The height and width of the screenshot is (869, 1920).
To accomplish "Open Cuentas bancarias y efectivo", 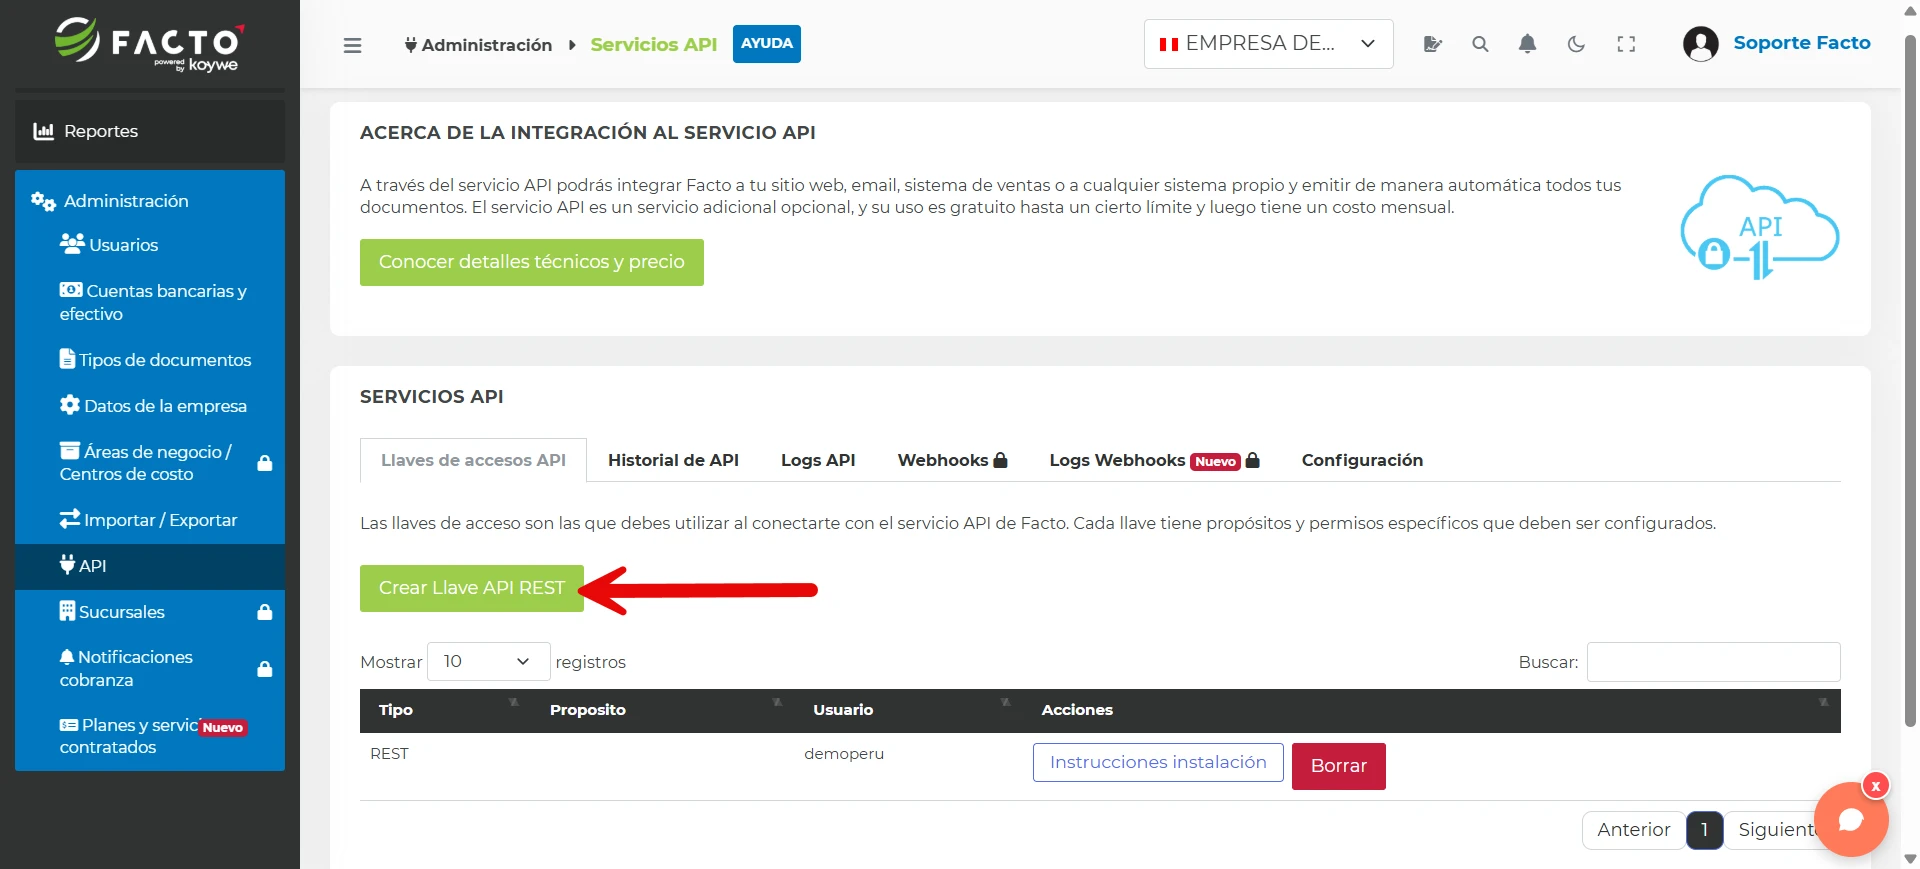I will 150,302.
